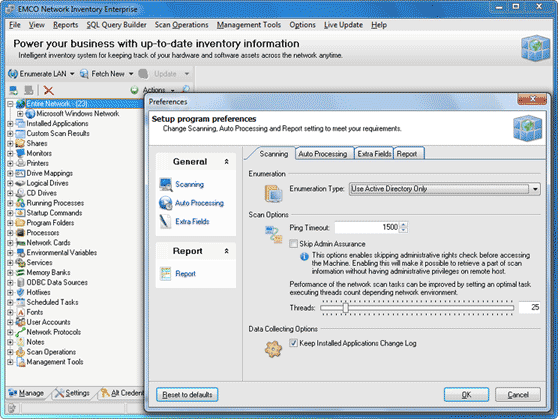Screen dimensions: 558x419
Task: Select the Running Processes icon
Action: (x=20, y=203)
